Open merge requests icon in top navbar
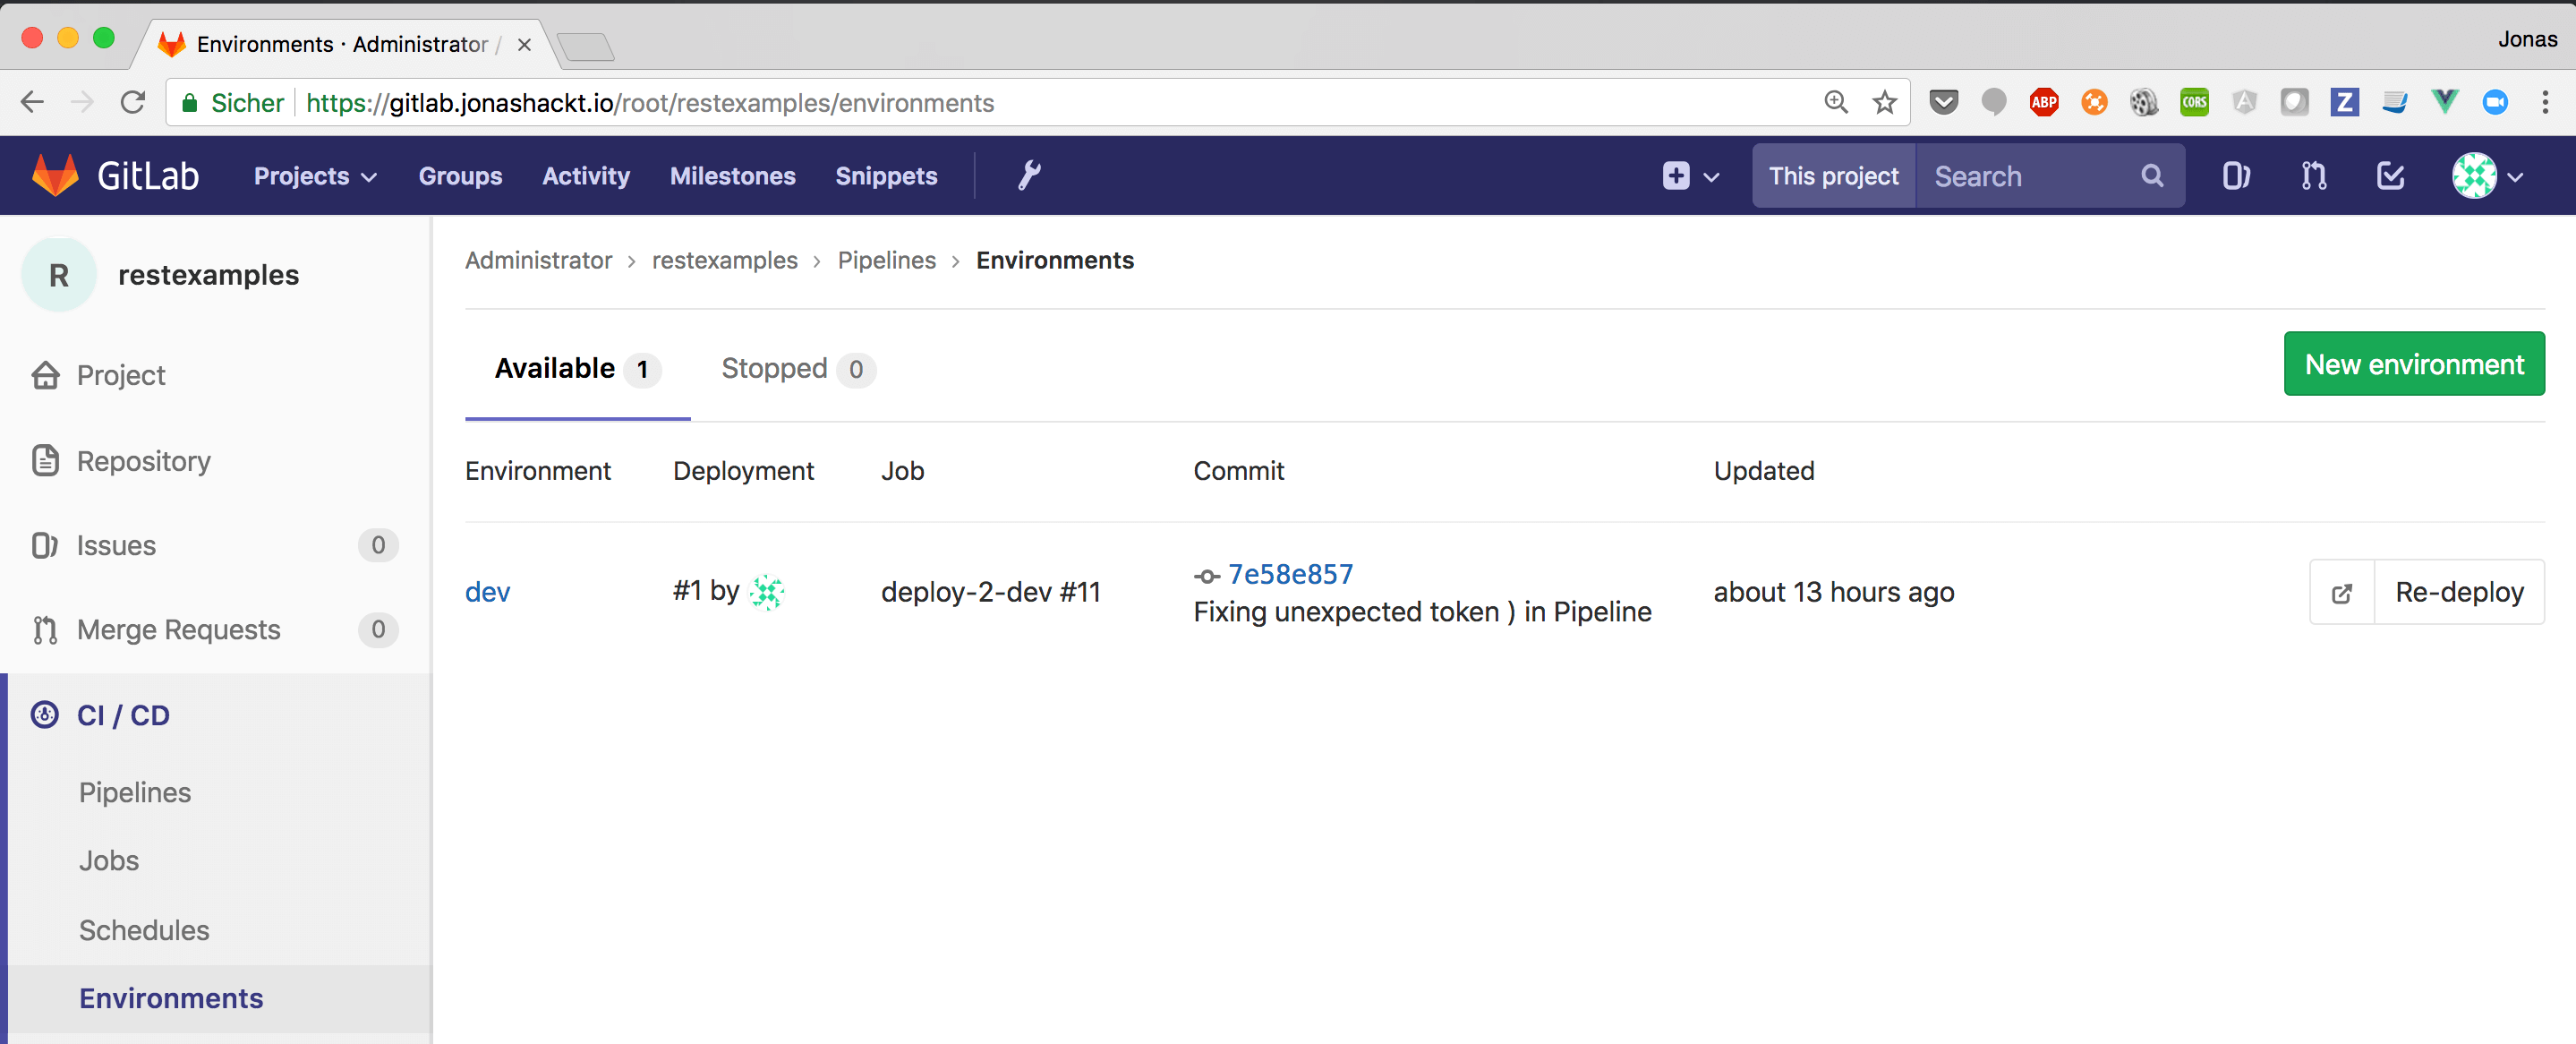The width and height of the screenshot is (2576, 1044). click(x=2313, y=176)
